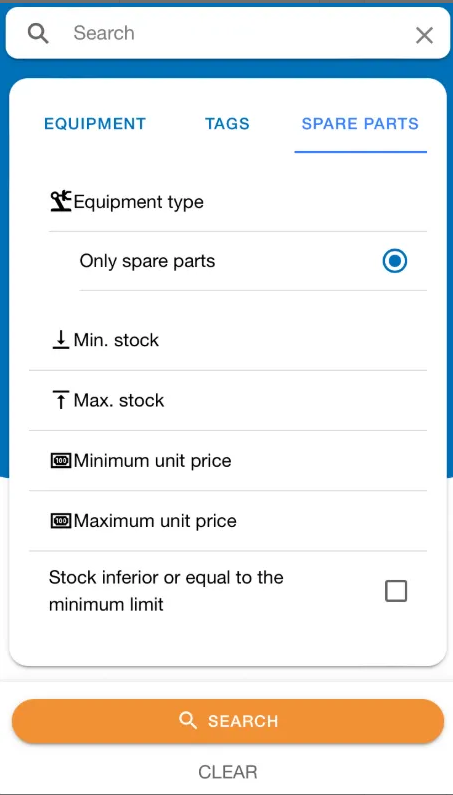Viewport: 453px width, 795px height.
Task: Click the Maximum unit price banknote icon
Action: coord(61,521)
